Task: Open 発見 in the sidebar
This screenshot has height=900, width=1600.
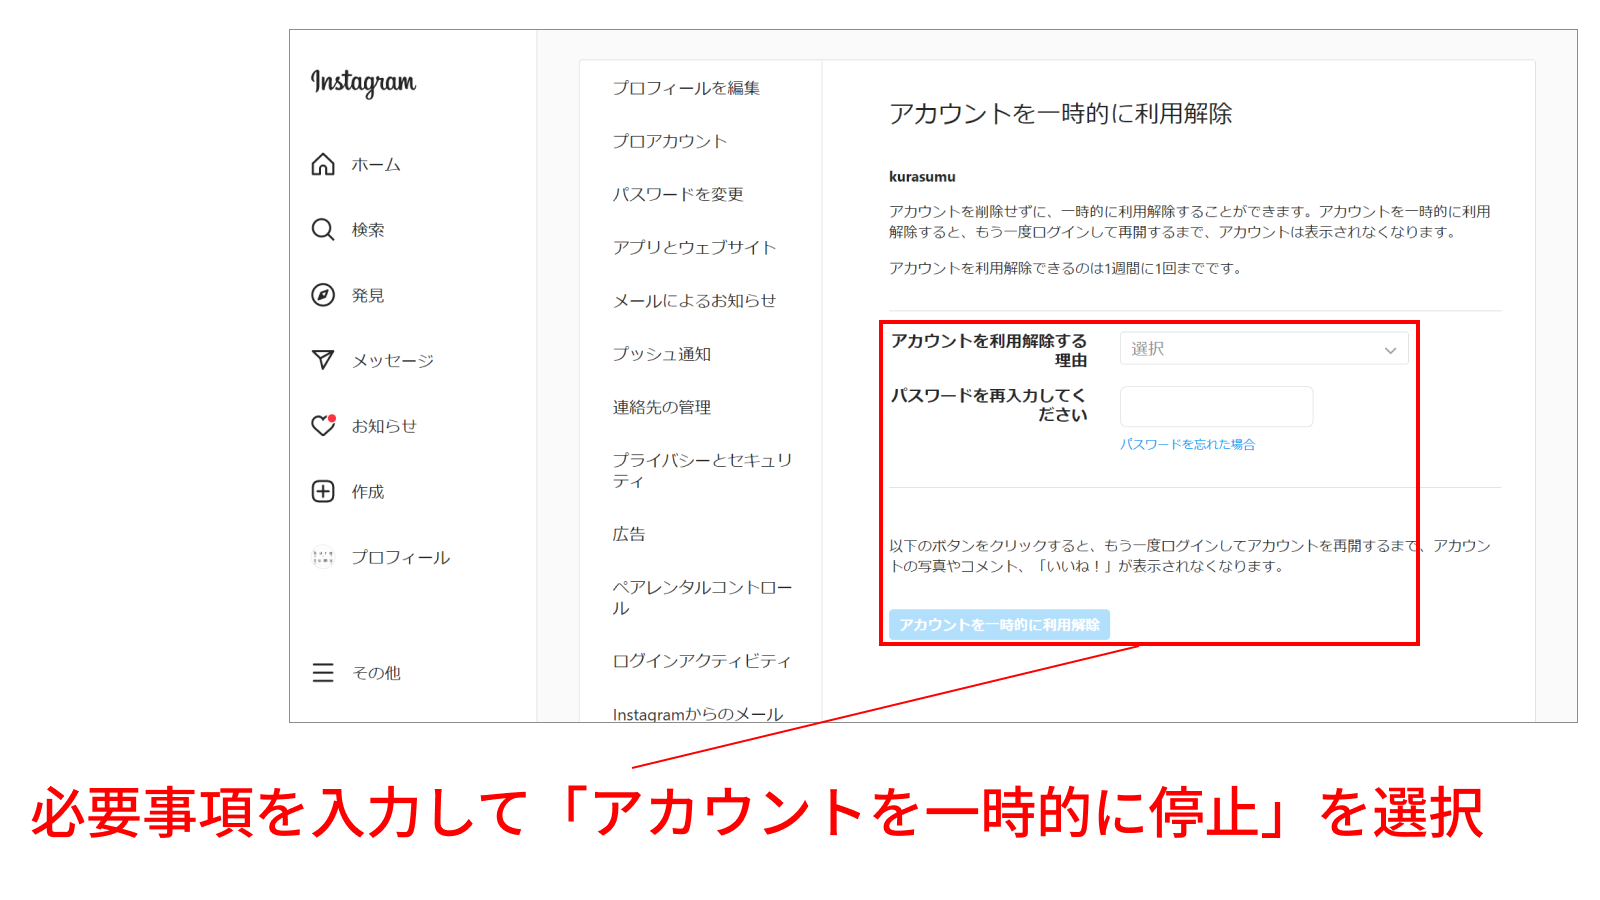Action: [368, 296]
